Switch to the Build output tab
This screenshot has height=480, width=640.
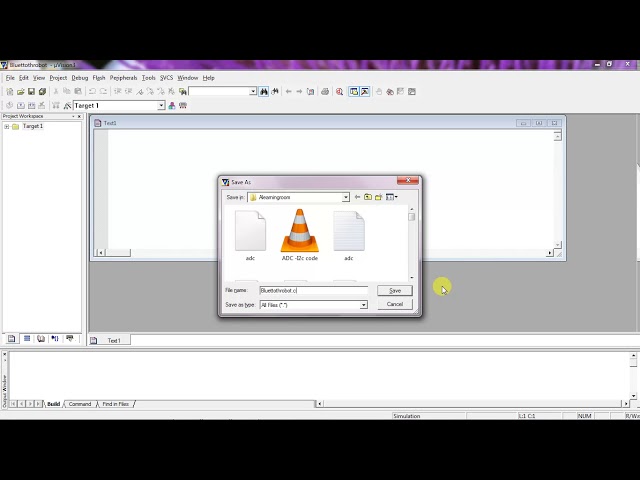coord(53,404)
